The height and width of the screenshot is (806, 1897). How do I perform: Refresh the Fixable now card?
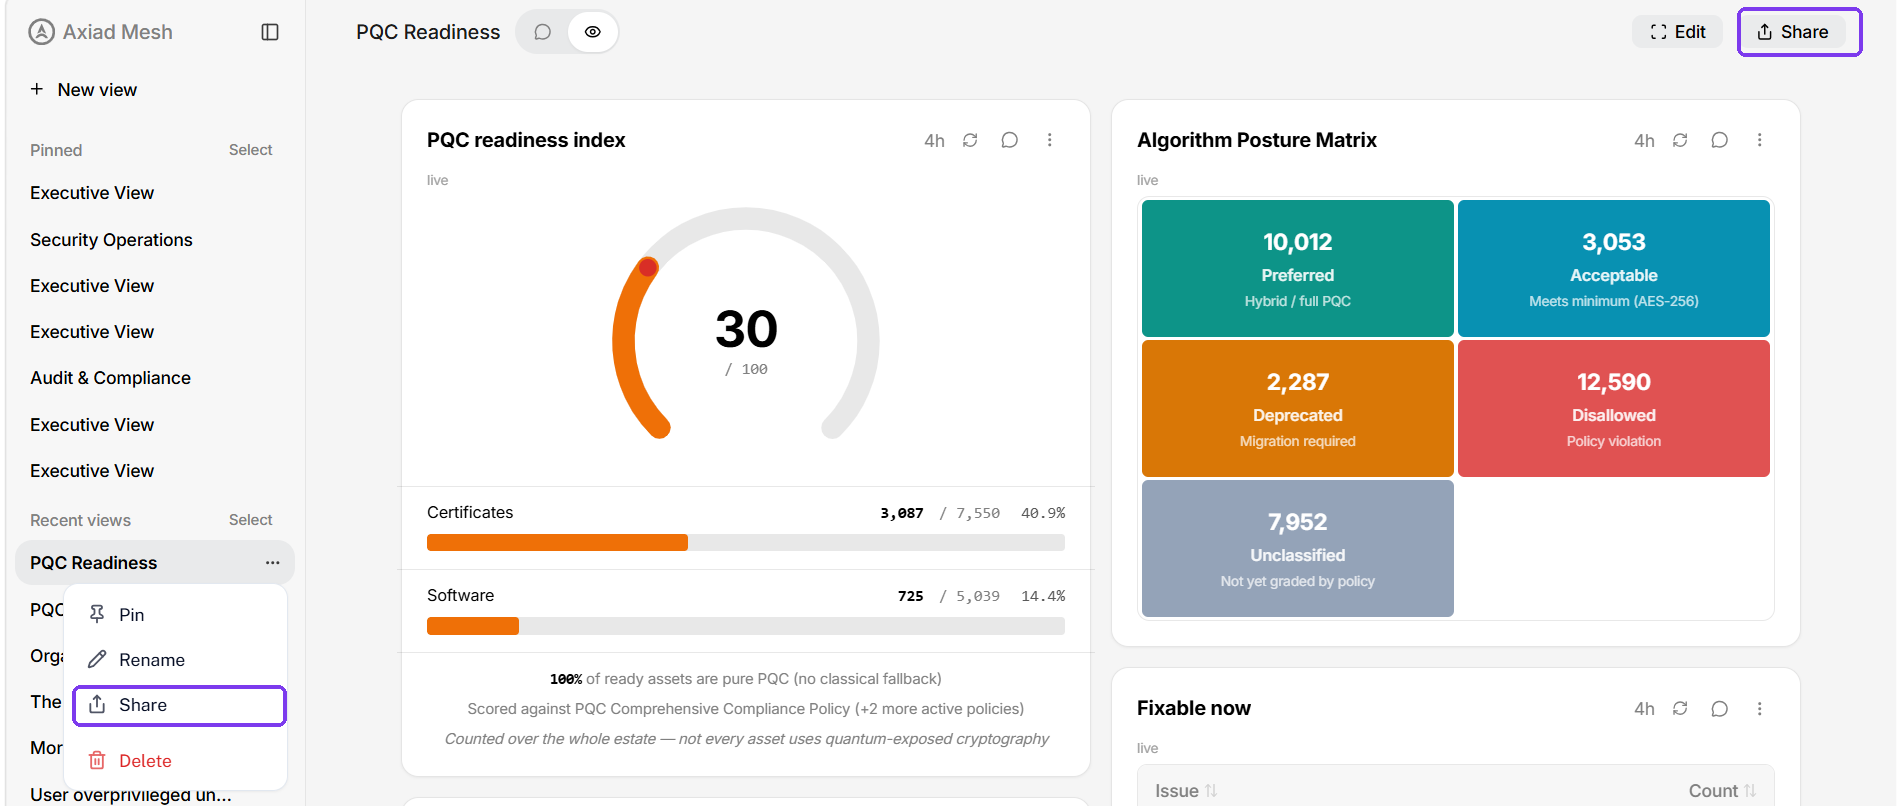point(1680,708)
